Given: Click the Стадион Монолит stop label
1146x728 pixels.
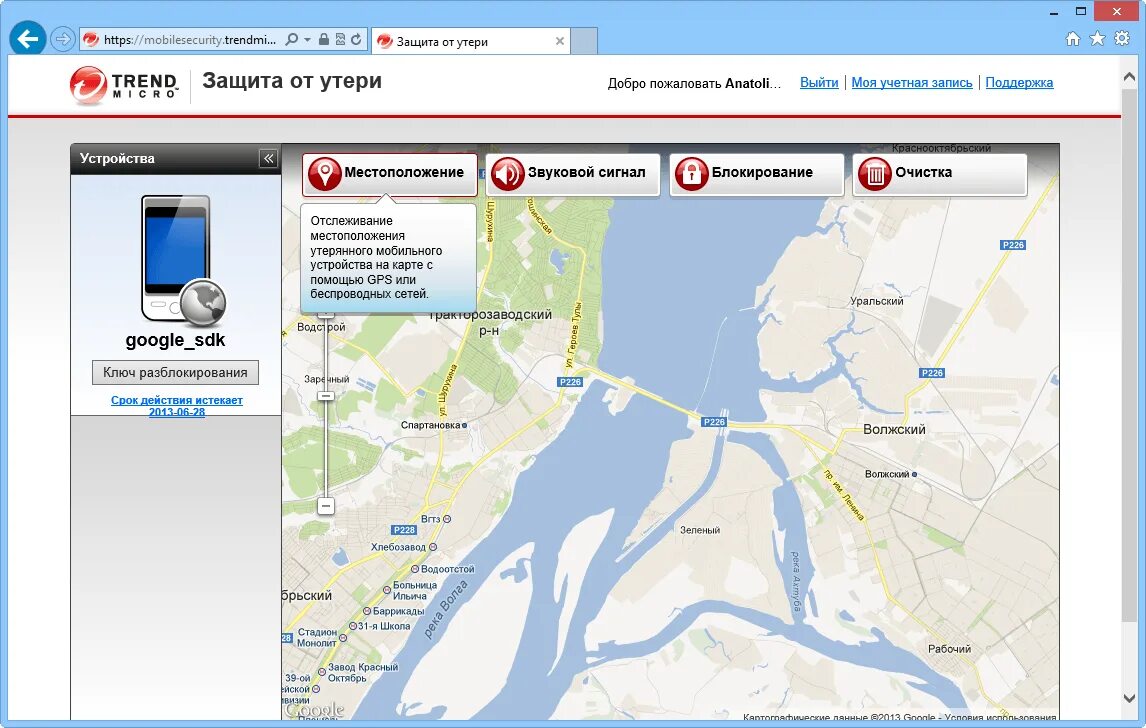Looking at the screenshot, I should 317,637.
